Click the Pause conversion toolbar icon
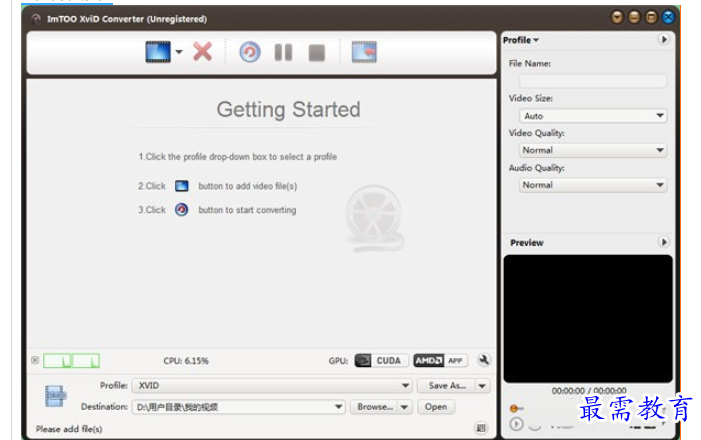 coord(283,52)
